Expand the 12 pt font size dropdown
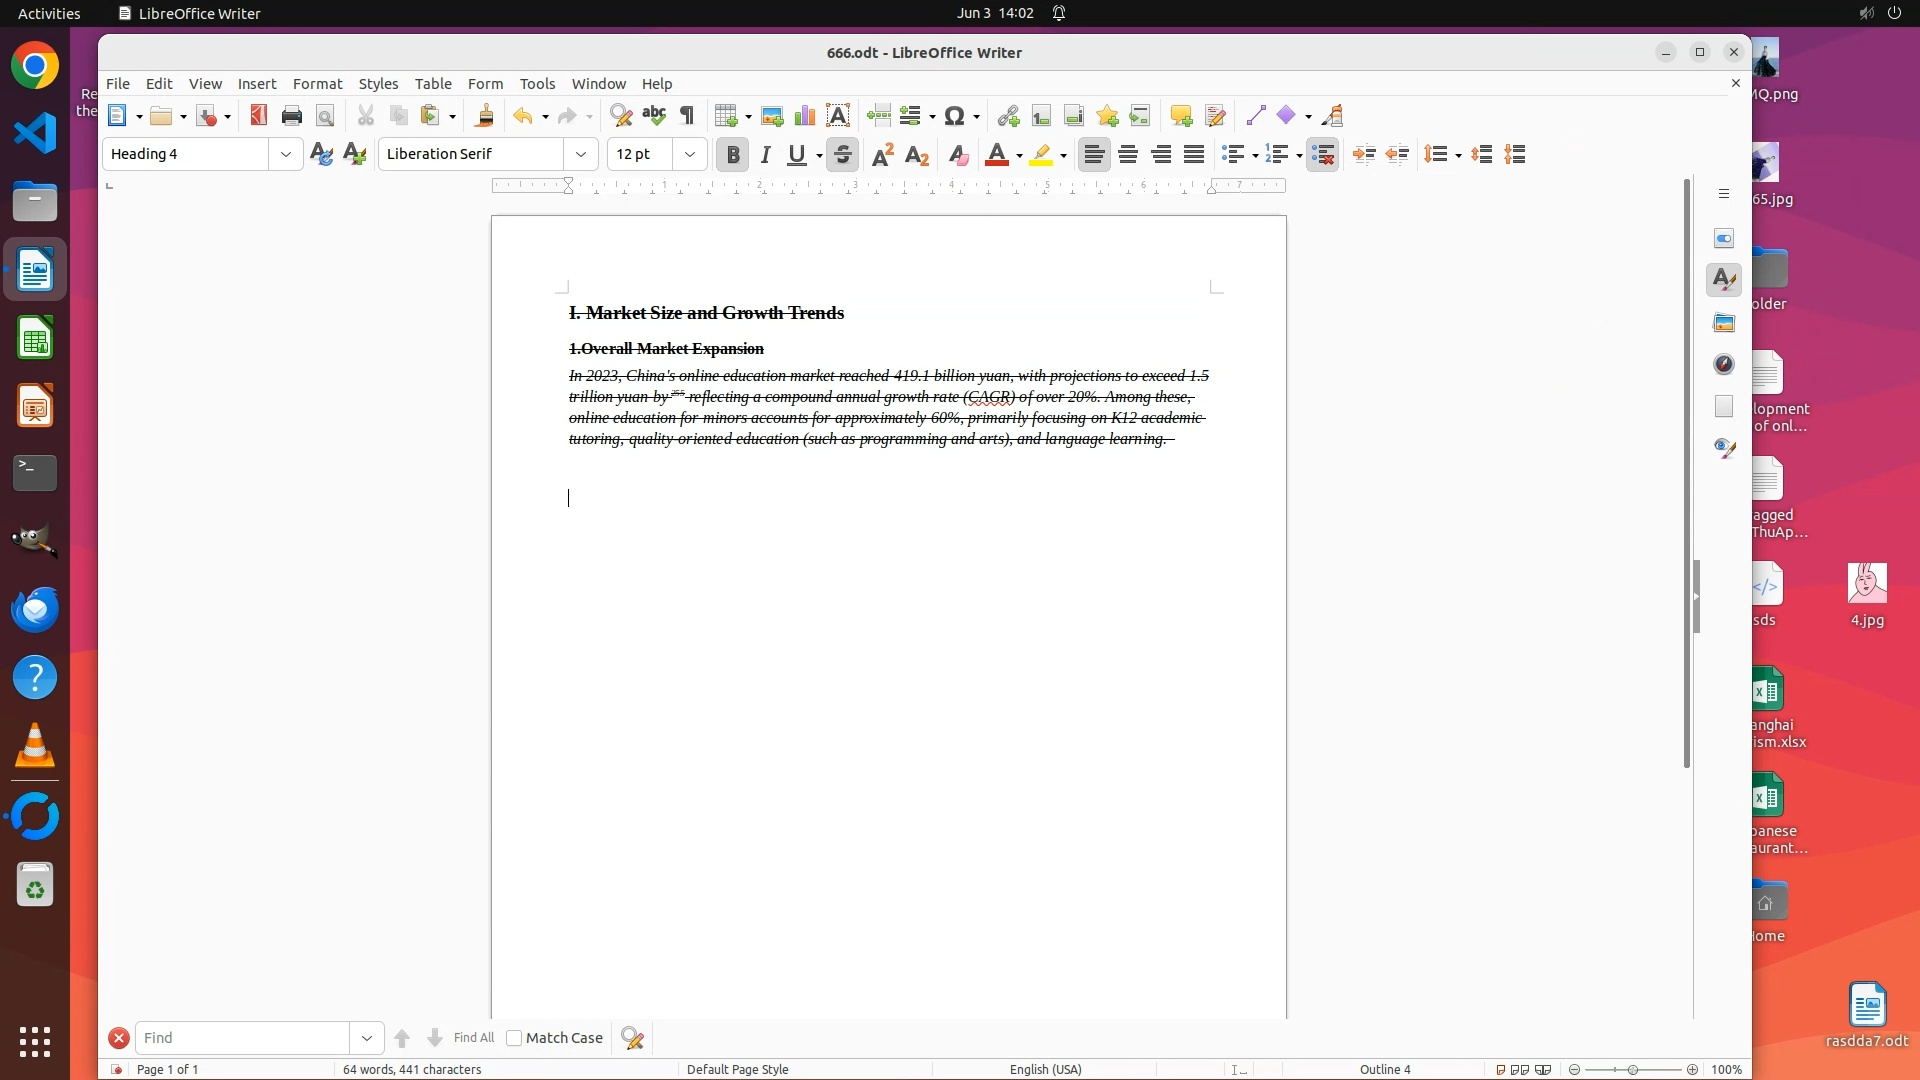Image resolution: width=1920 pixels, height=1080 pixels. 690,154
